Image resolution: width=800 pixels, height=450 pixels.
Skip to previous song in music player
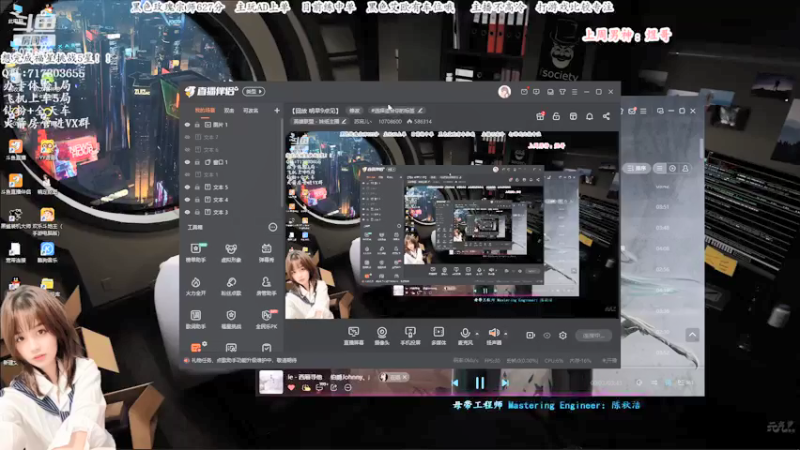point(455,383)
